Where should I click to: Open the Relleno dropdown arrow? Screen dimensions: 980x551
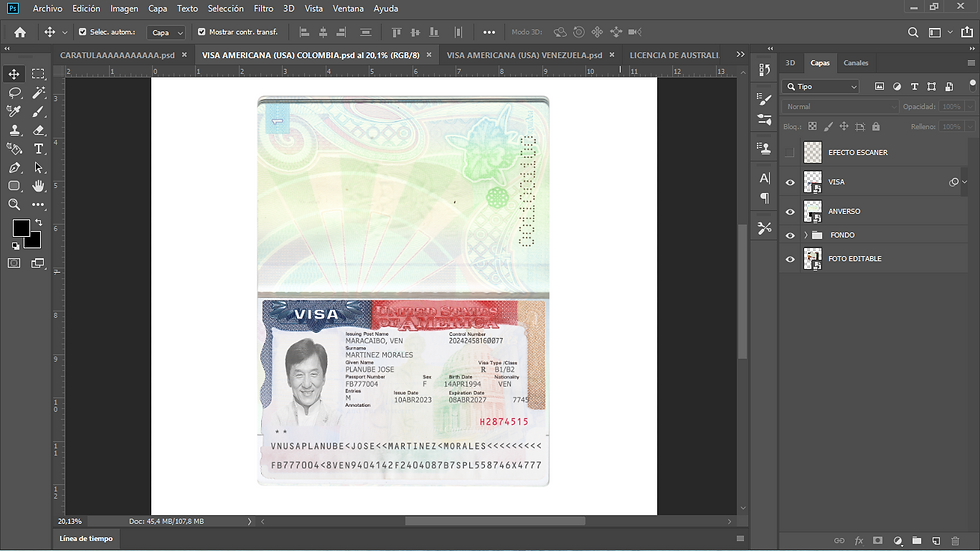pyautogui.click(x=970, y=127)
